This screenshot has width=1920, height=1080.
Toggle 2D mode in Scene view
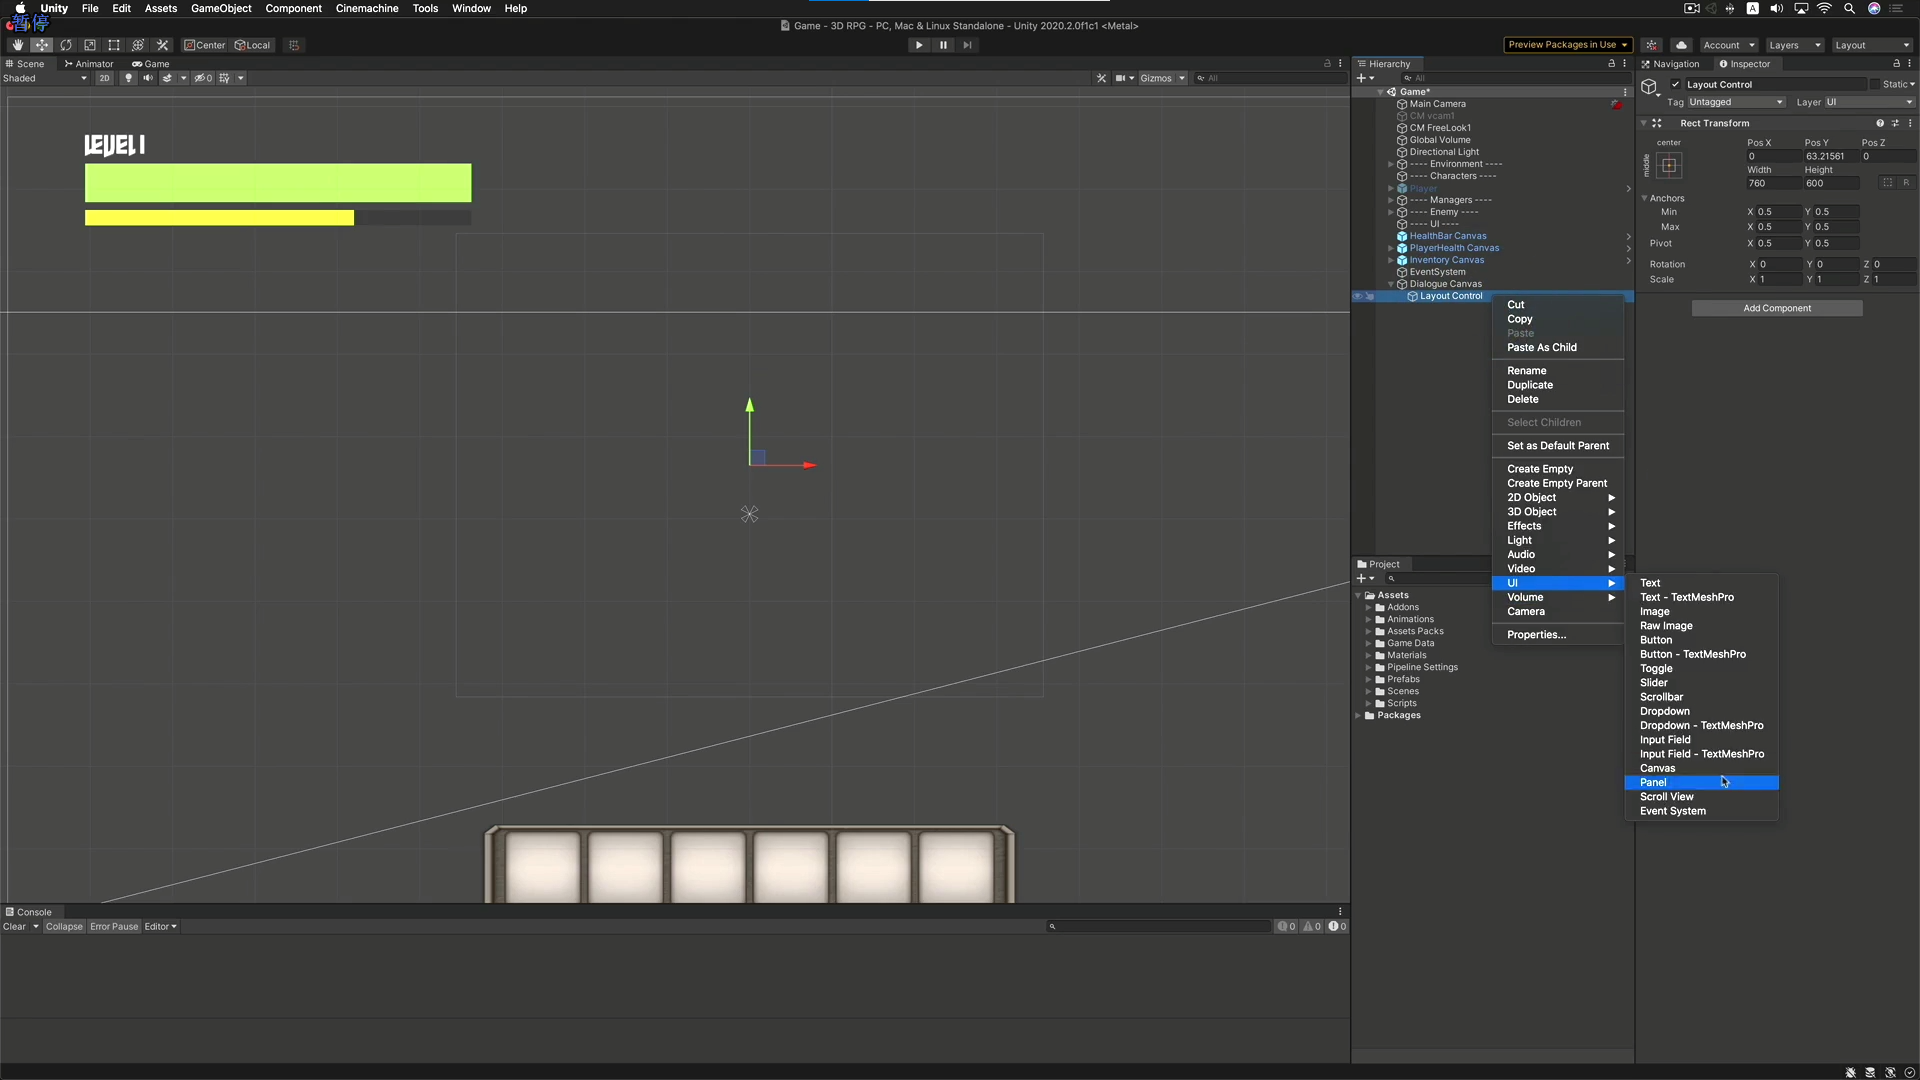click(x=105, y=78)
